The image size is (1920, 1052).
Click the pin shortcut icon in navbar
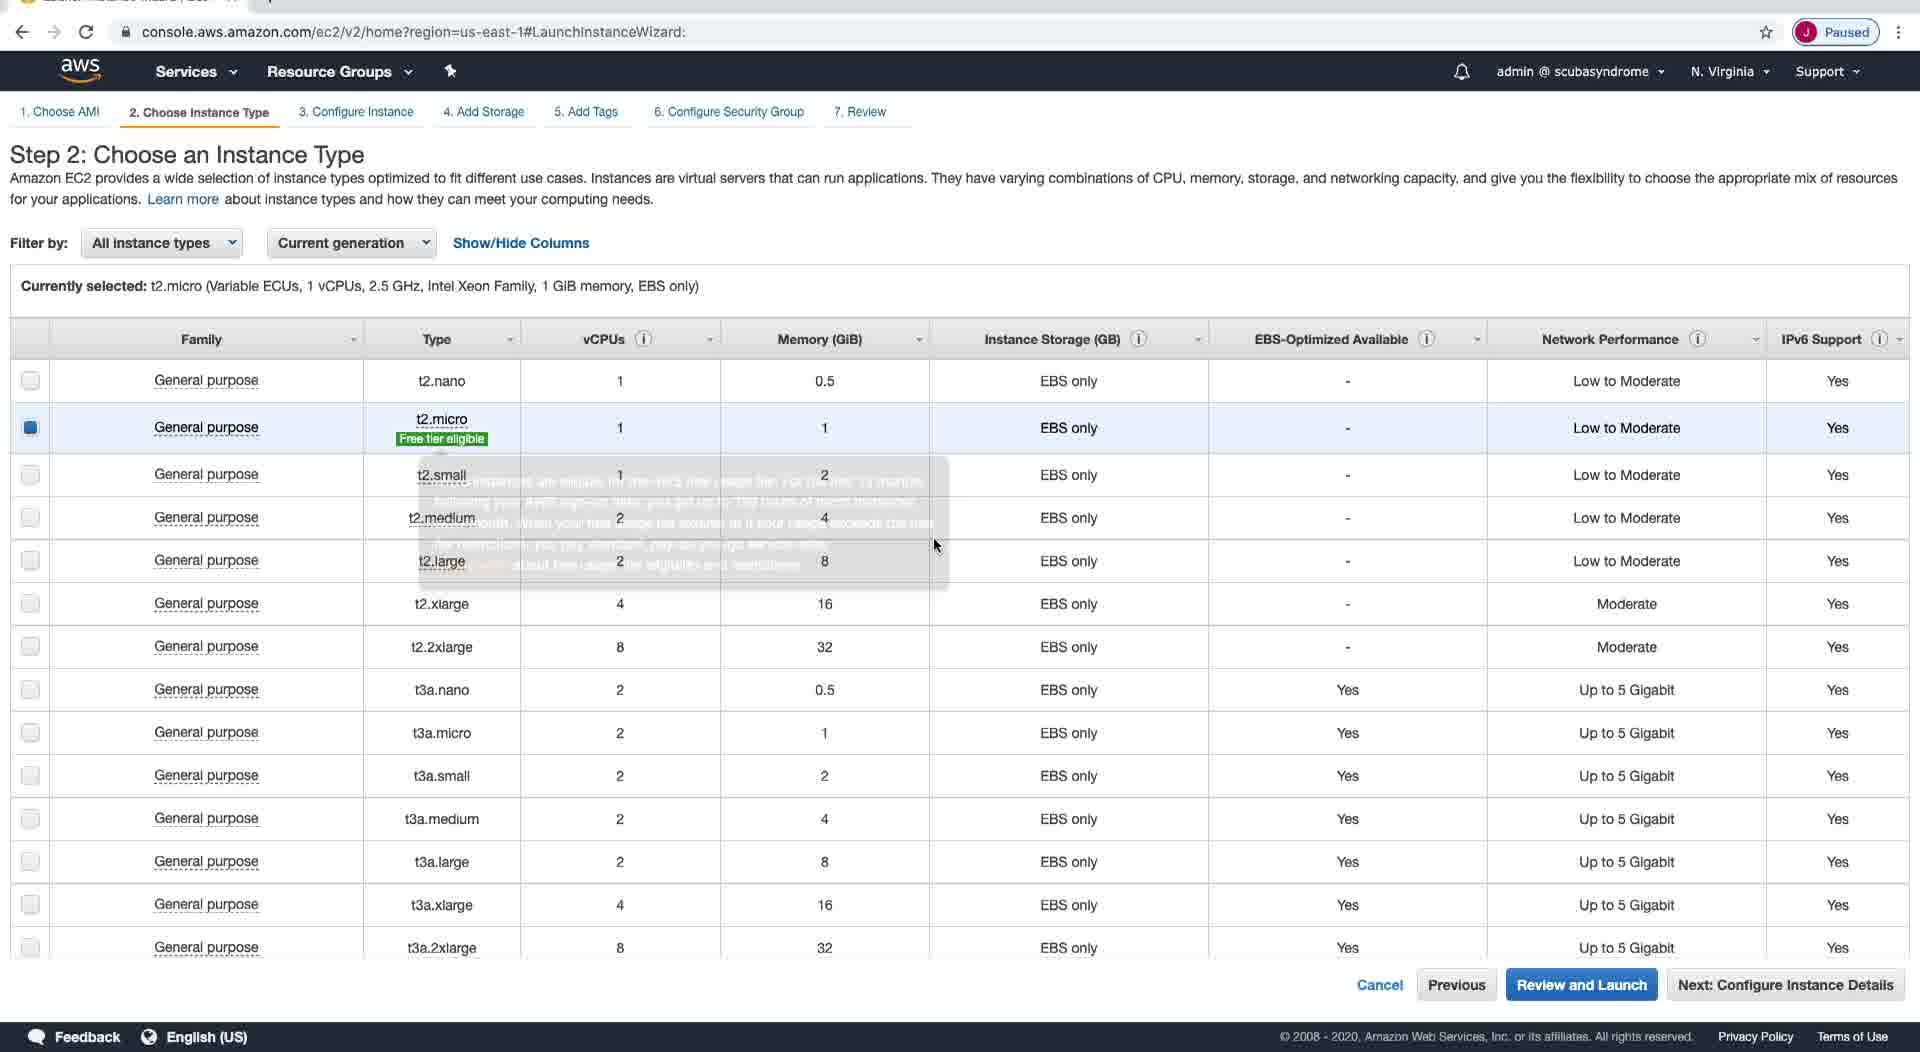point(450,71)
